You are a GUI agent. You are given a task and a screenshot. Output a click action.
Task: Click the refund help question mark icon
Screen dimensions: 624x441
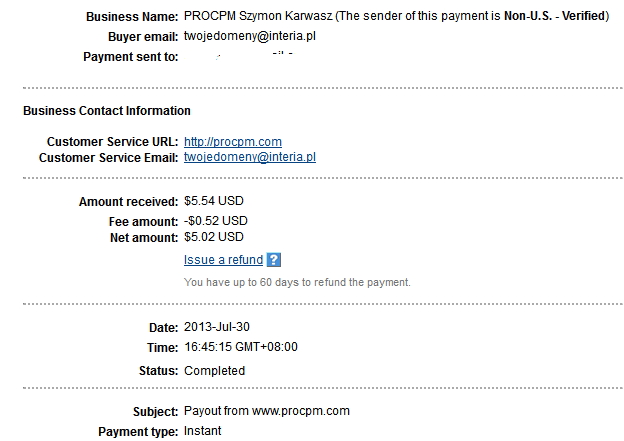(274, 260)
